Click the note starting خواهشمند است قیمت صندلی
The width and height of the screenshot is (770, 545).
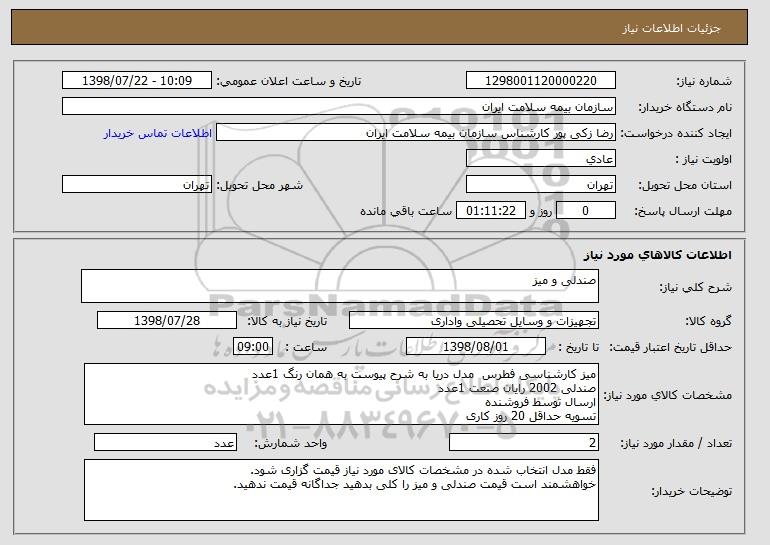(x=414, y=485)
